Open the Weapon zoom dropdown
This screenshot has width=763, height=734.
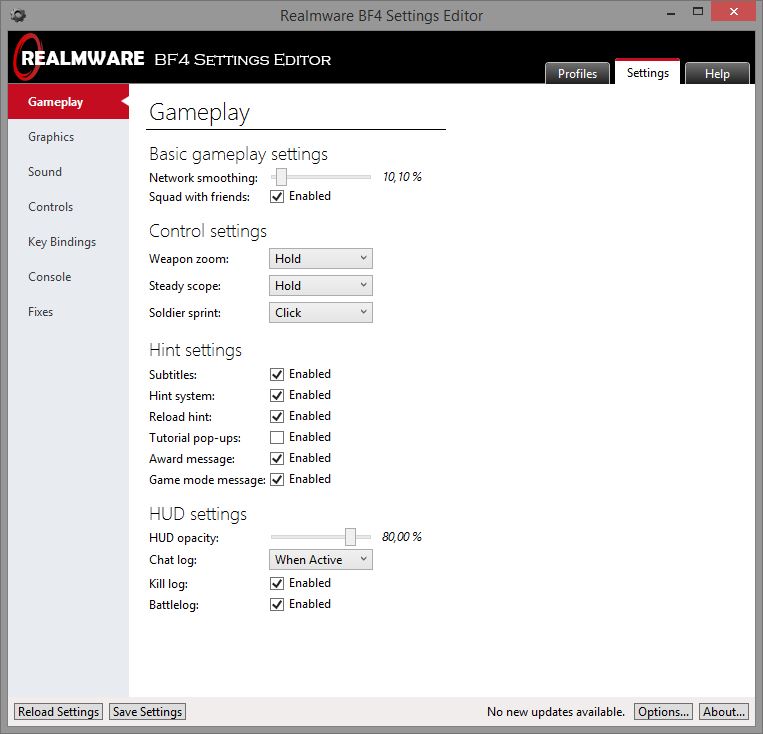tap(321, 258)
